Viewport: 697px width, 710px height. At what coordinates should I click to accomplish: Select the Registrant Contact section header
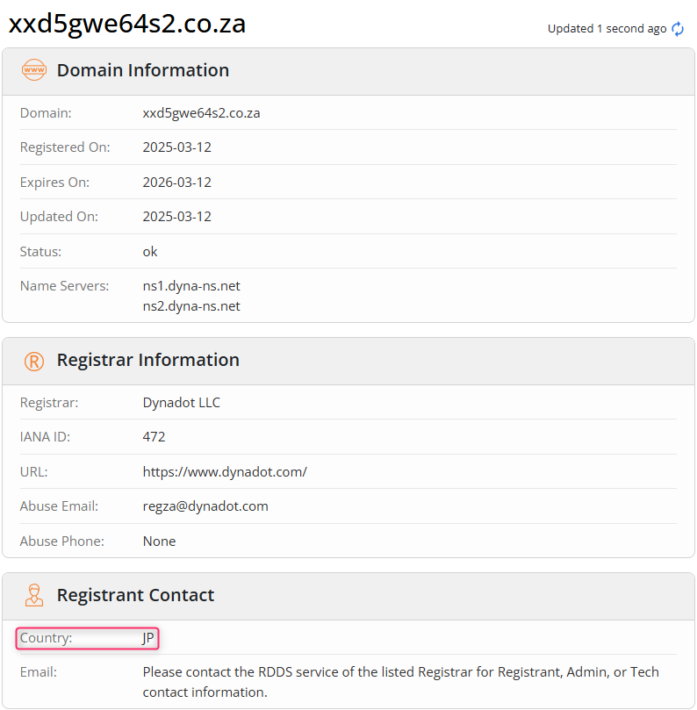(135, 596)
